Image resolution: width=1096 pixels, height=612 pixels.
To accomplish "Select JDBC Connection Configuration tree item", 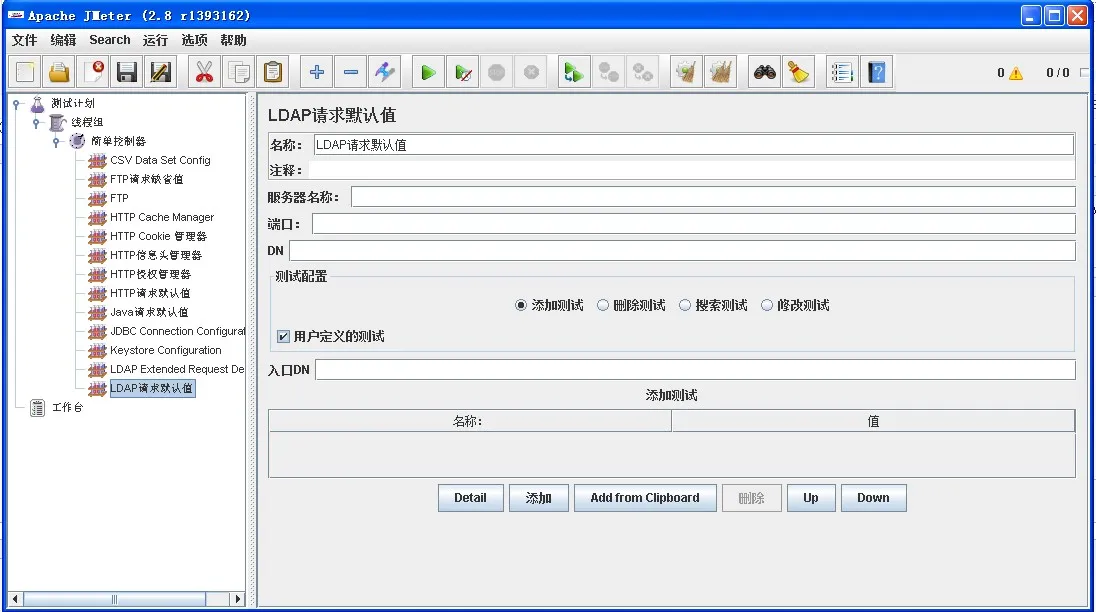I will pos(178,332).
